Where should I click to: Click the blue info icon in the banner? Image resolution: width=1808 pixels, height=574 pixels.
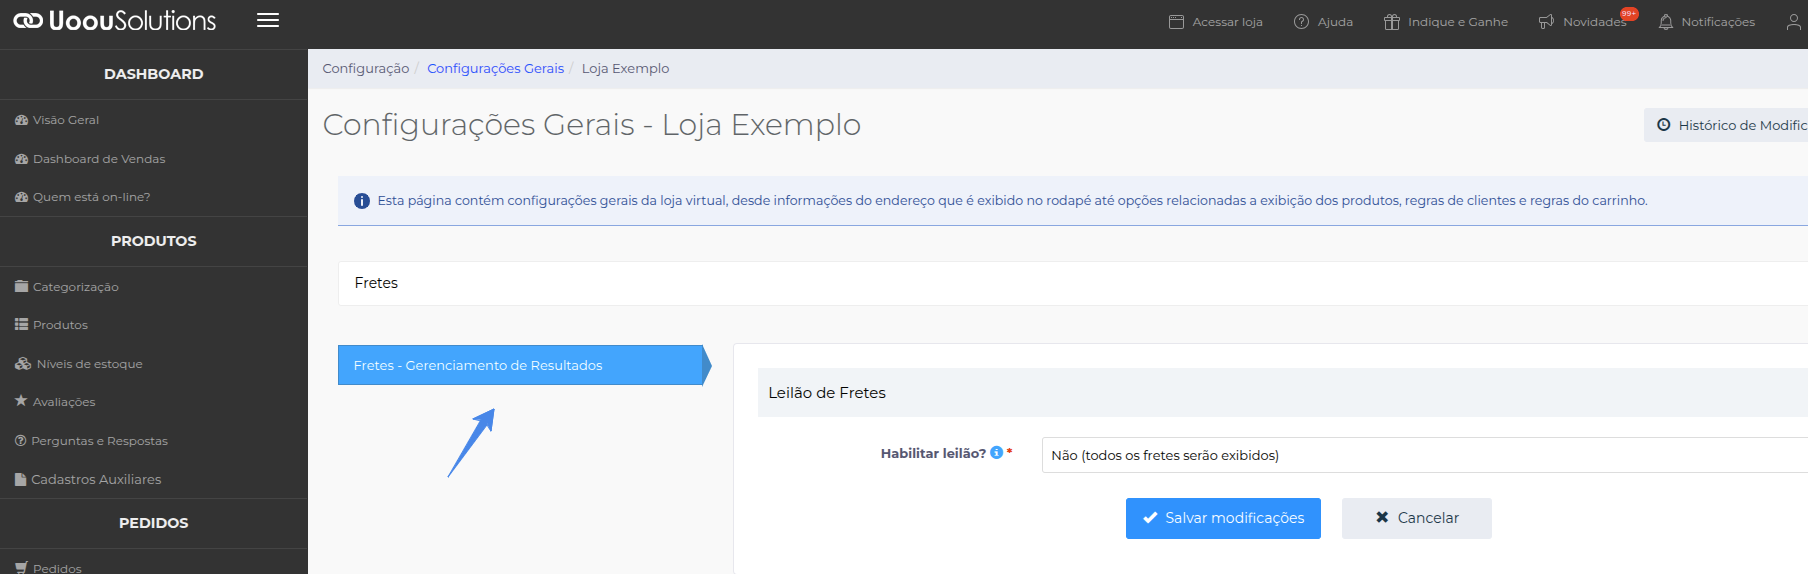362,201
